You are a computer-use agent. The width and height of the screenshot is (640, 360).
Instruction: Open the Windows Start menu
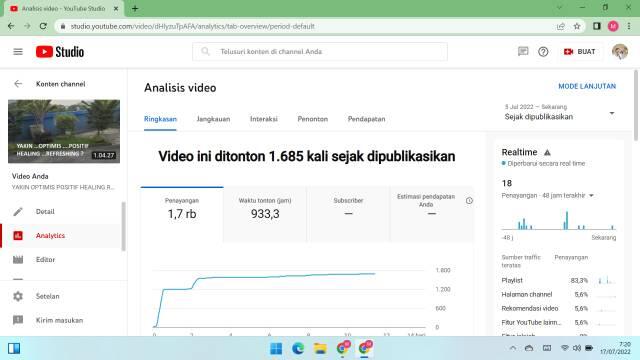point(276,349)
